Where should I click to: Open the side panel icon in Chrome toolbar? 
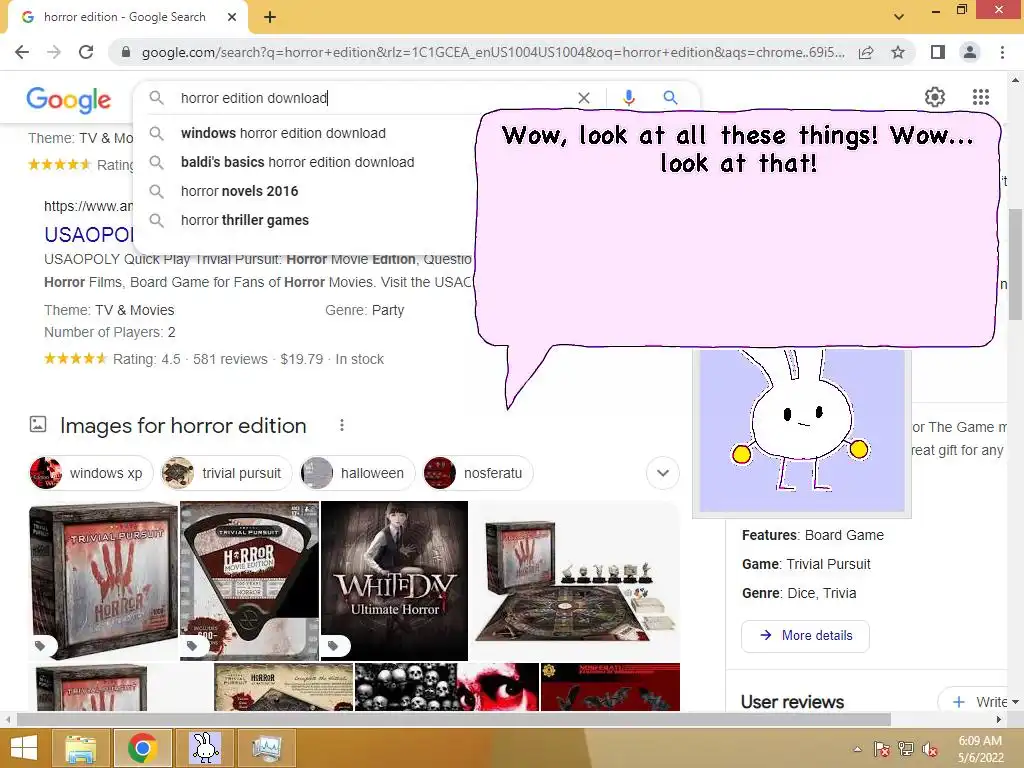point(938,52)
